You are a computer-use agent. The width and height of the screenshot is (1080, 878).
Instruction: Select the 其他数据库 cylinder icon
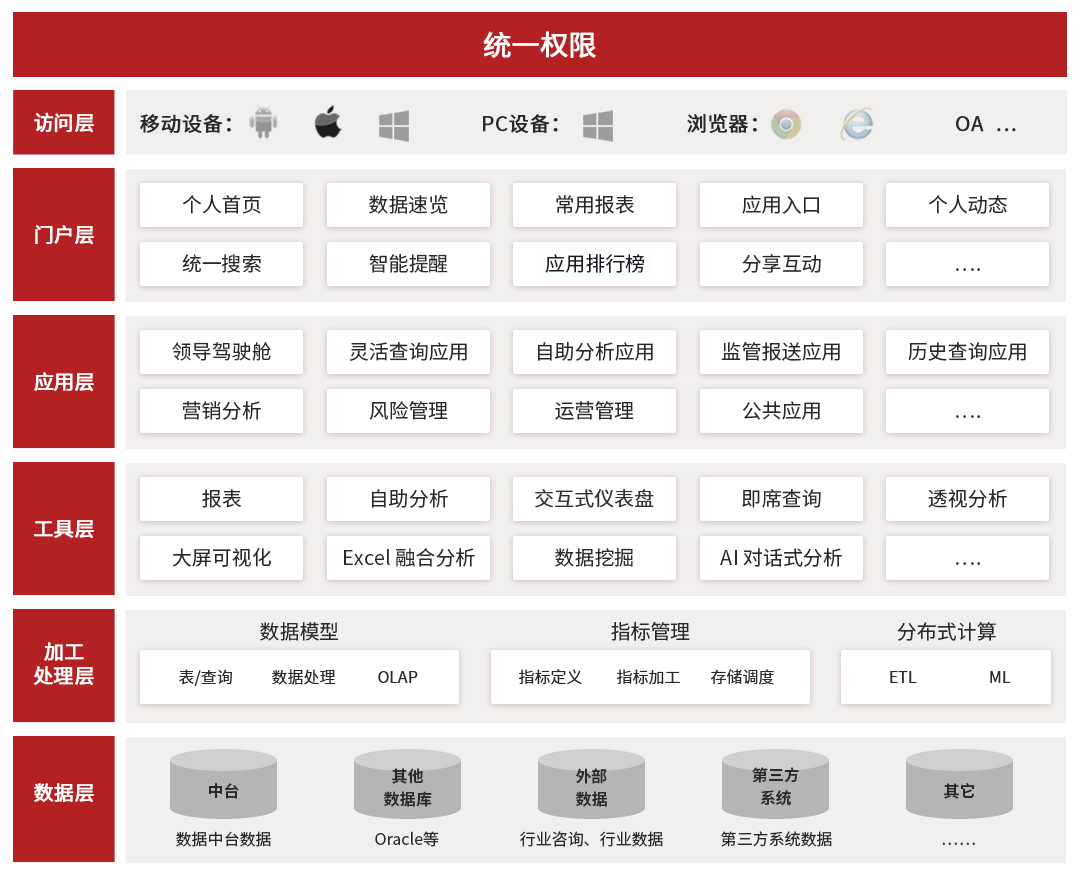[407, 785]
